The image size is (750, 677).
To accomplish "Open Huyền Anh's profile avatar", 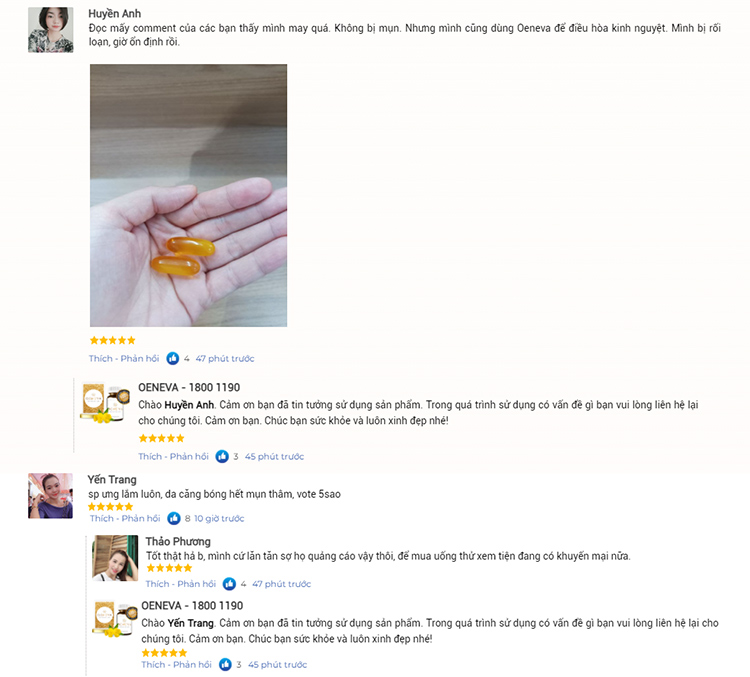I will click(50, 30).
